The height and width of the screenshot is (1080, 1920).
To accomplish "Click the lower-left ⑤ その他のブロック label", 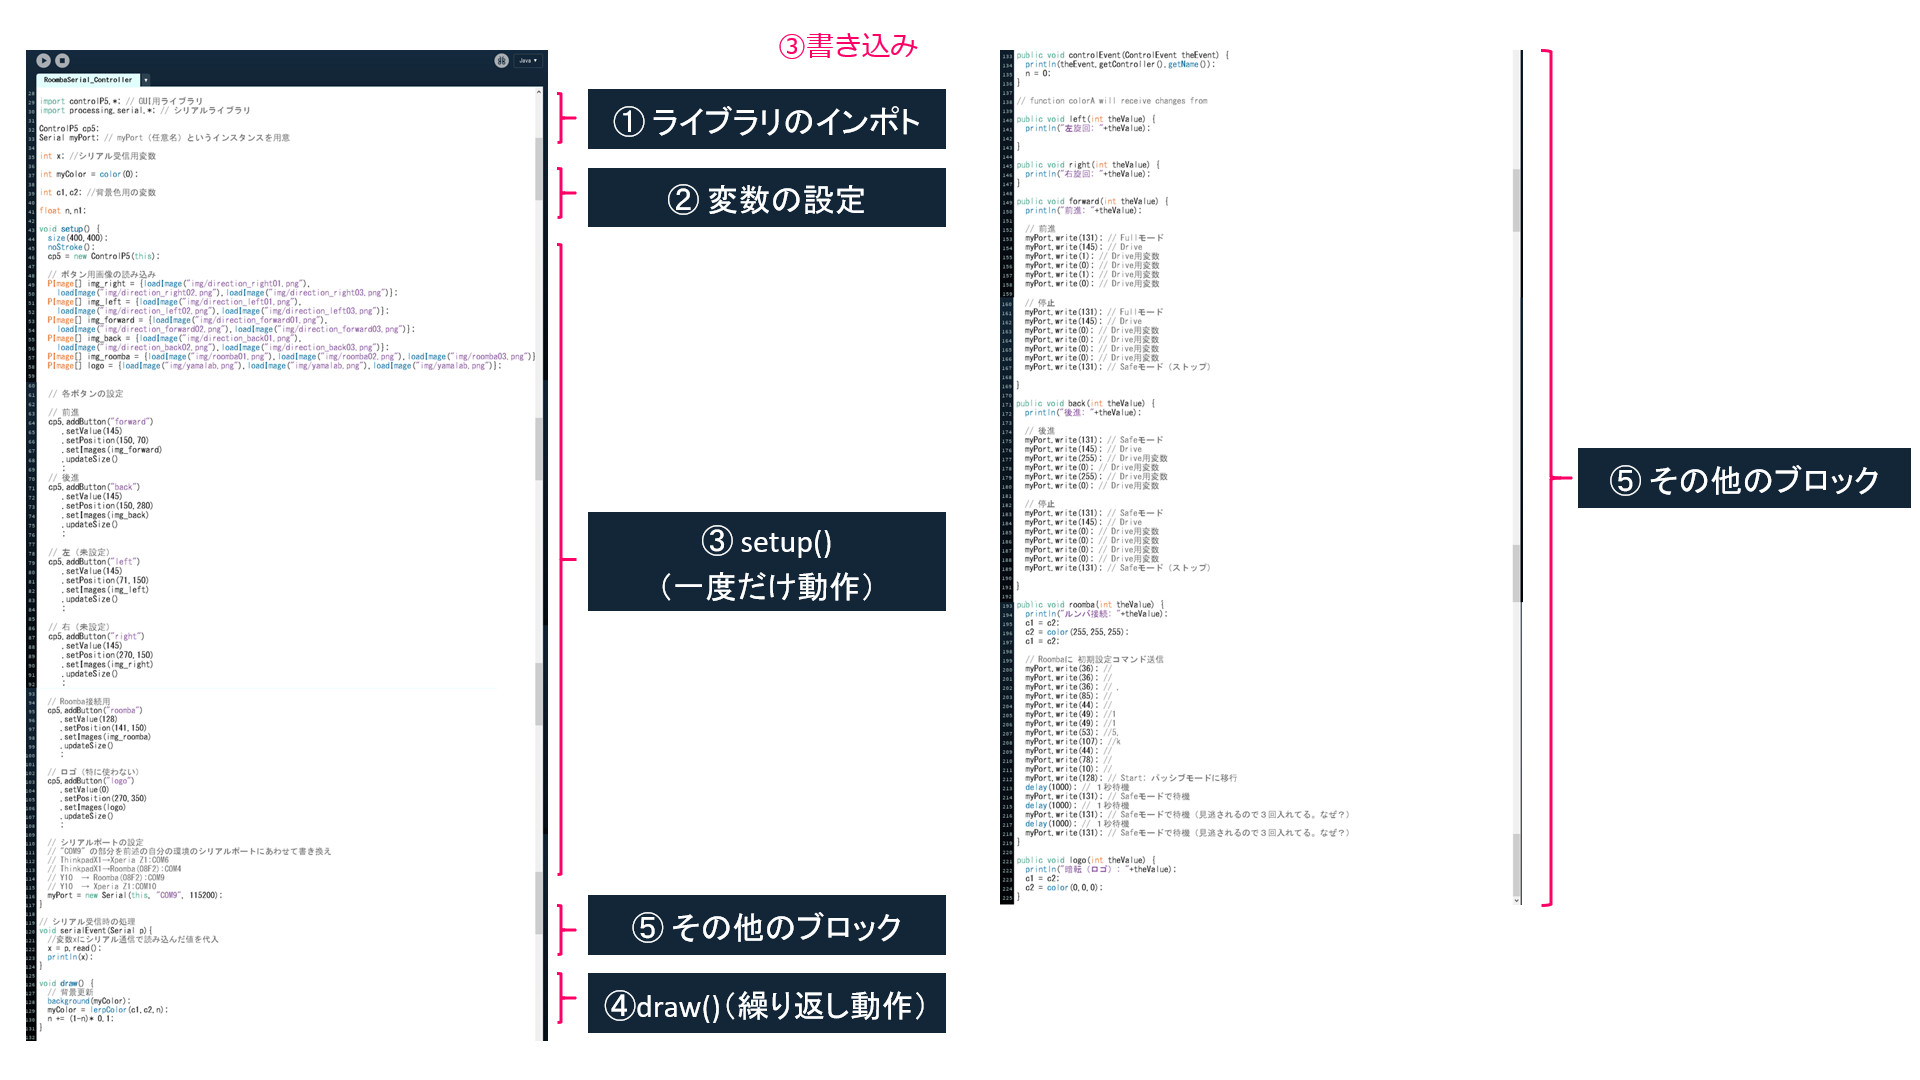I will pos(766,926).
